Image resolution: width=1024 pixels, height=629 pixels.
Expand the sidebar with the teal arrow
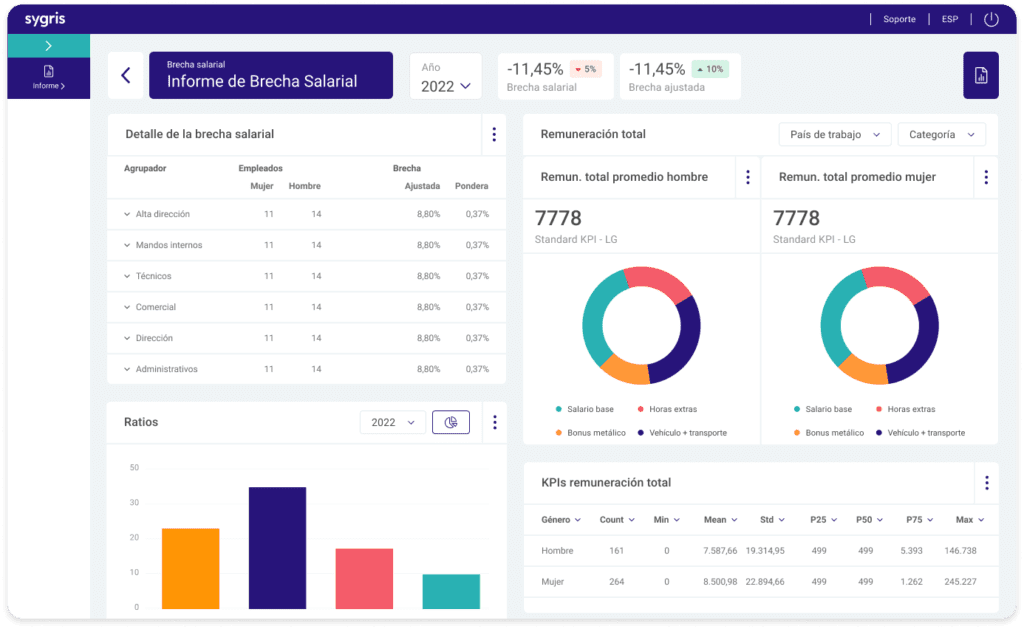point(48,46)
